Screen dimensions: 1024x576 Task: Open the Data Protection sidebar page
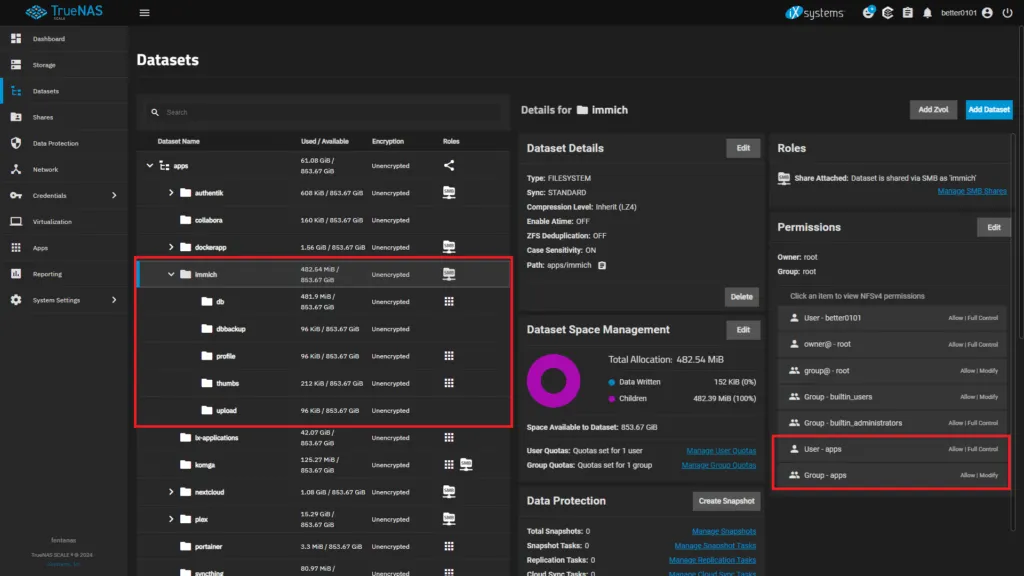pyautogui.click(x=55, y=143)
